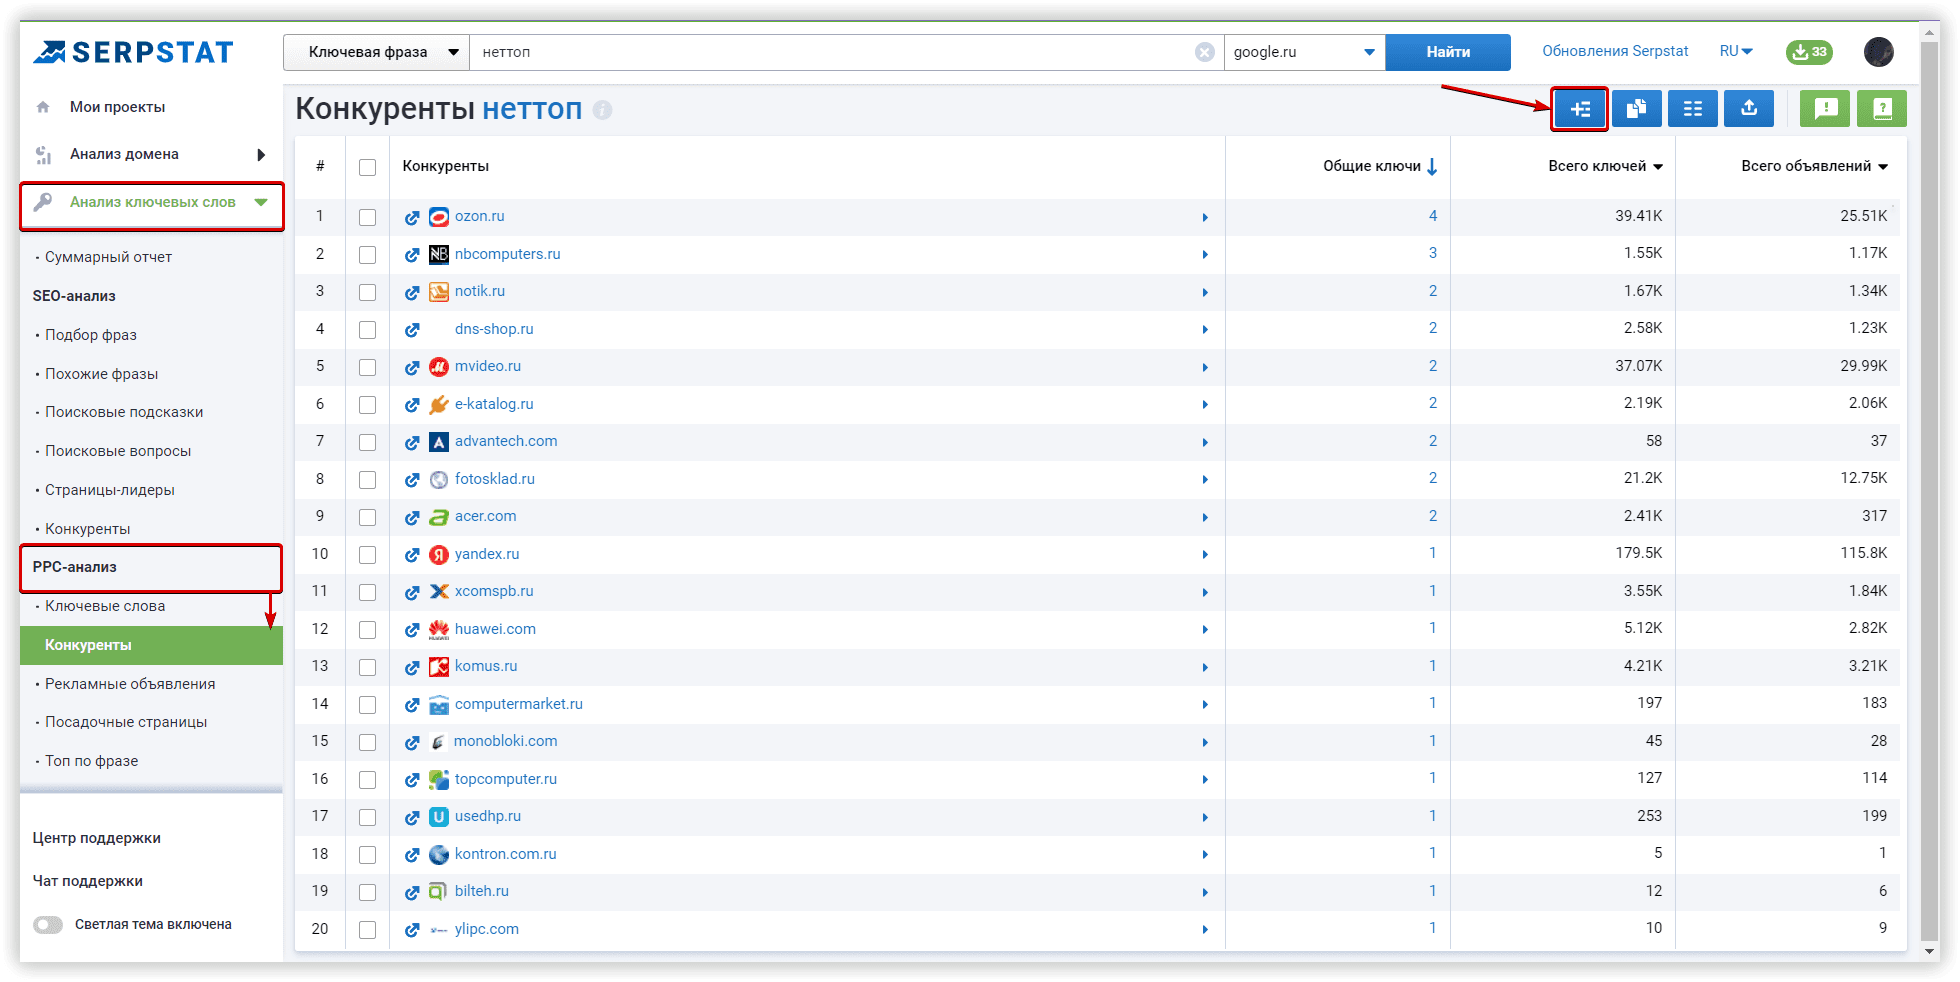Open the Обновления Serpstat link
This screenshot has width=1960, height=982.
(1615, 51)
